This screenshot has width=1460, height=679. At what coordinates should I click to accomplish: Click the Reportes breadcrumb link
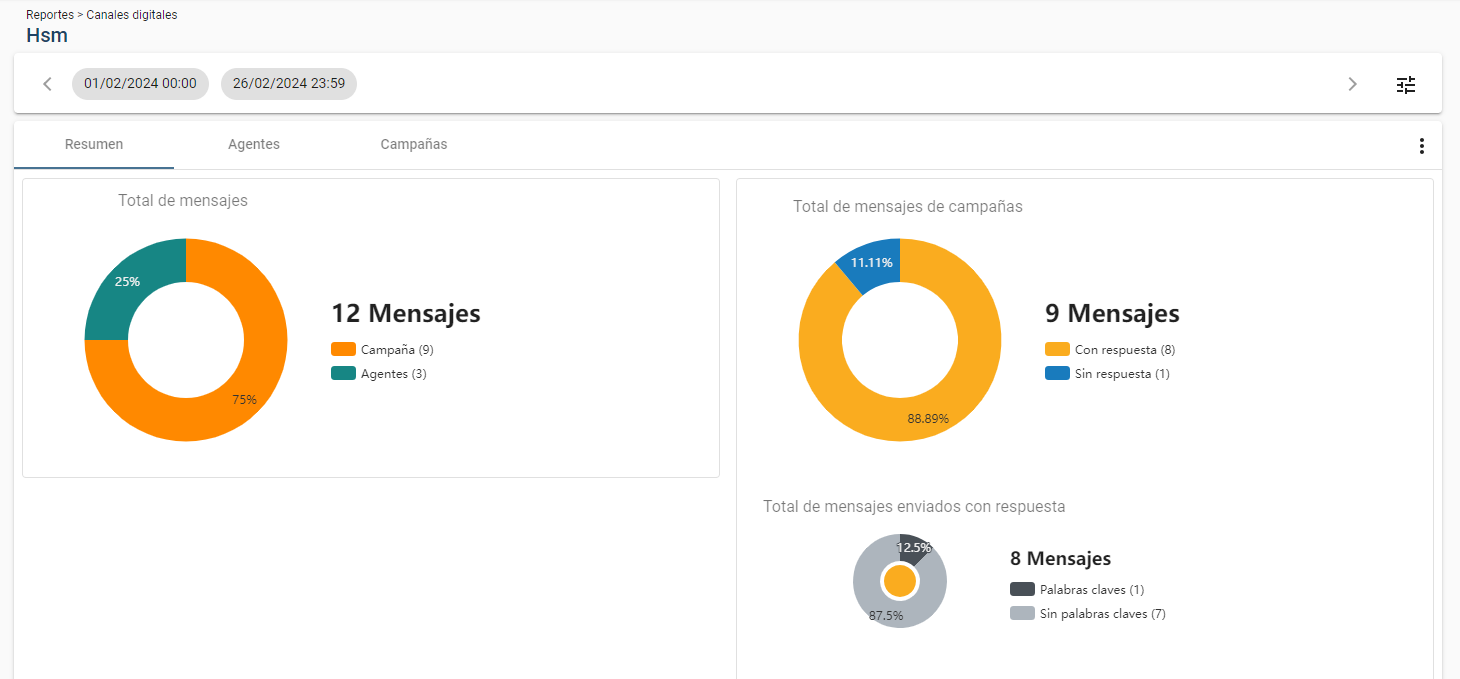(x=50, y=15)
